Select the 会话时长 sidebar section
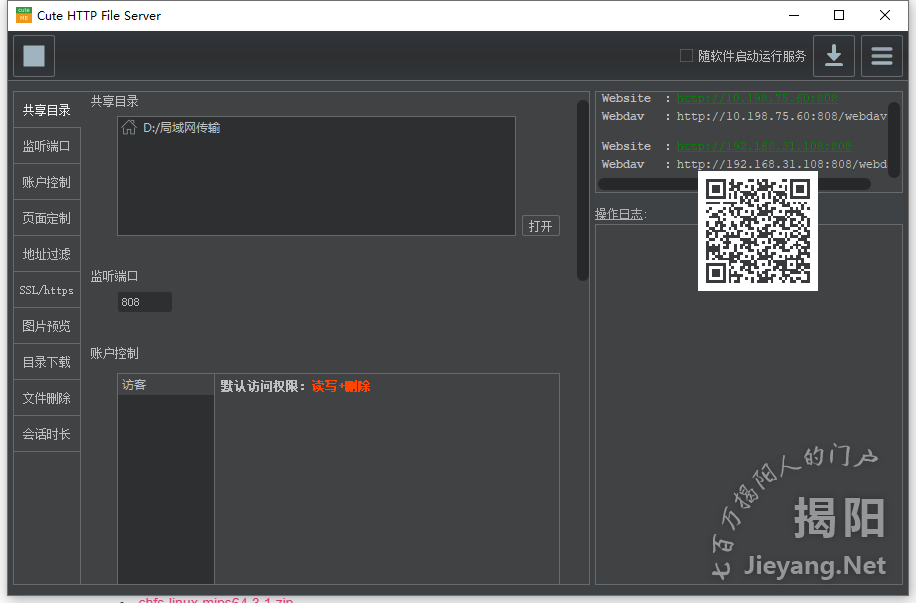The height and width of the screenshot is (603, 916). pyautogui.click(x=46, y=433)
